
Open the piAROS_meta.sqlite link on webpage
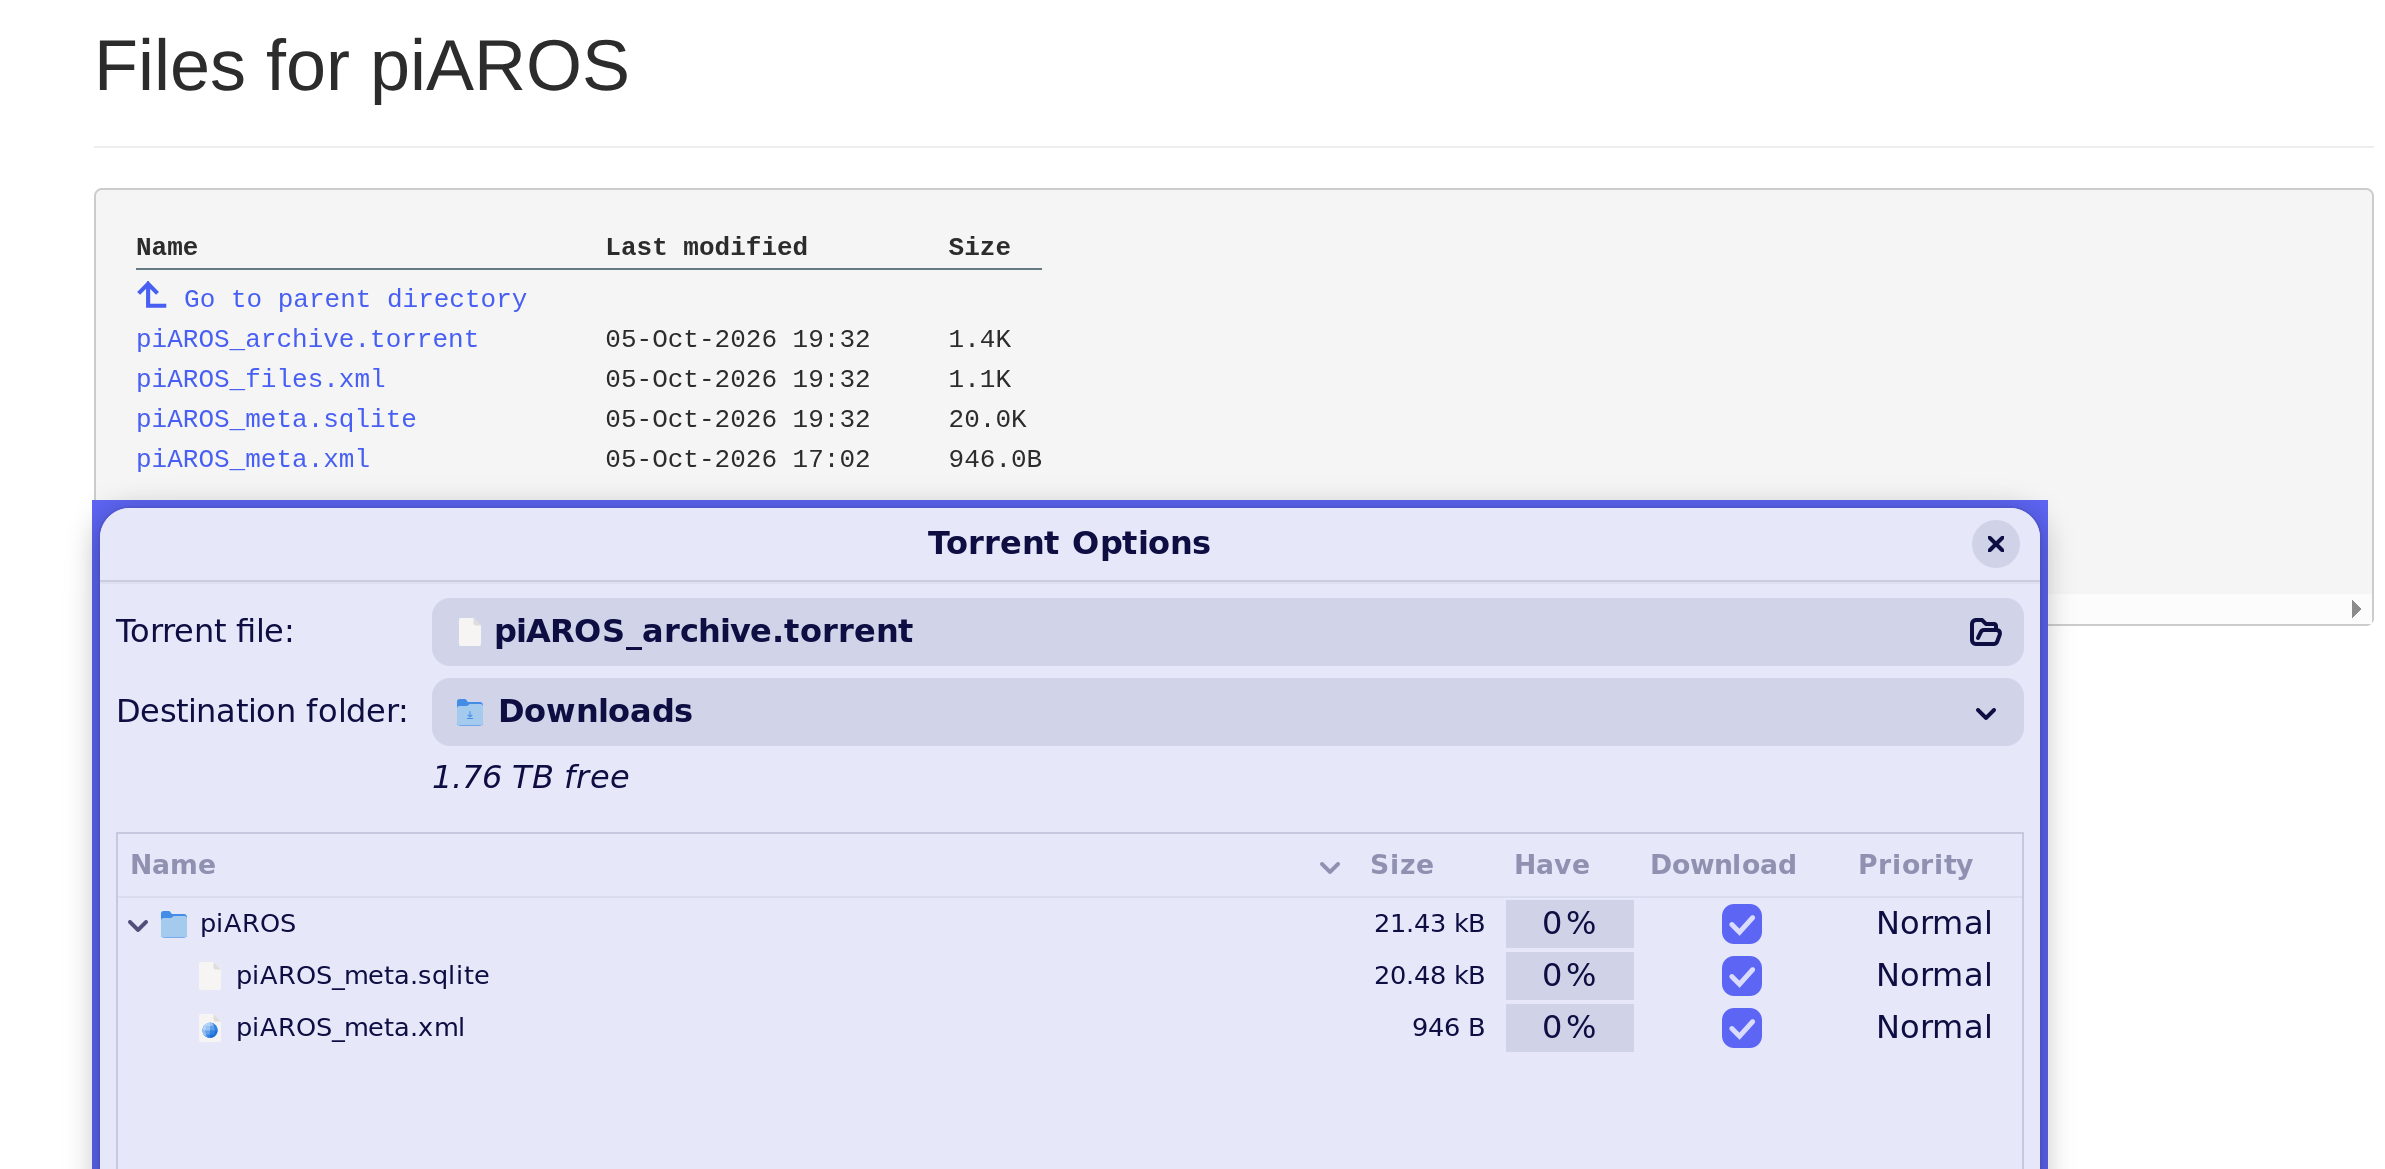(x=276, y=419)
